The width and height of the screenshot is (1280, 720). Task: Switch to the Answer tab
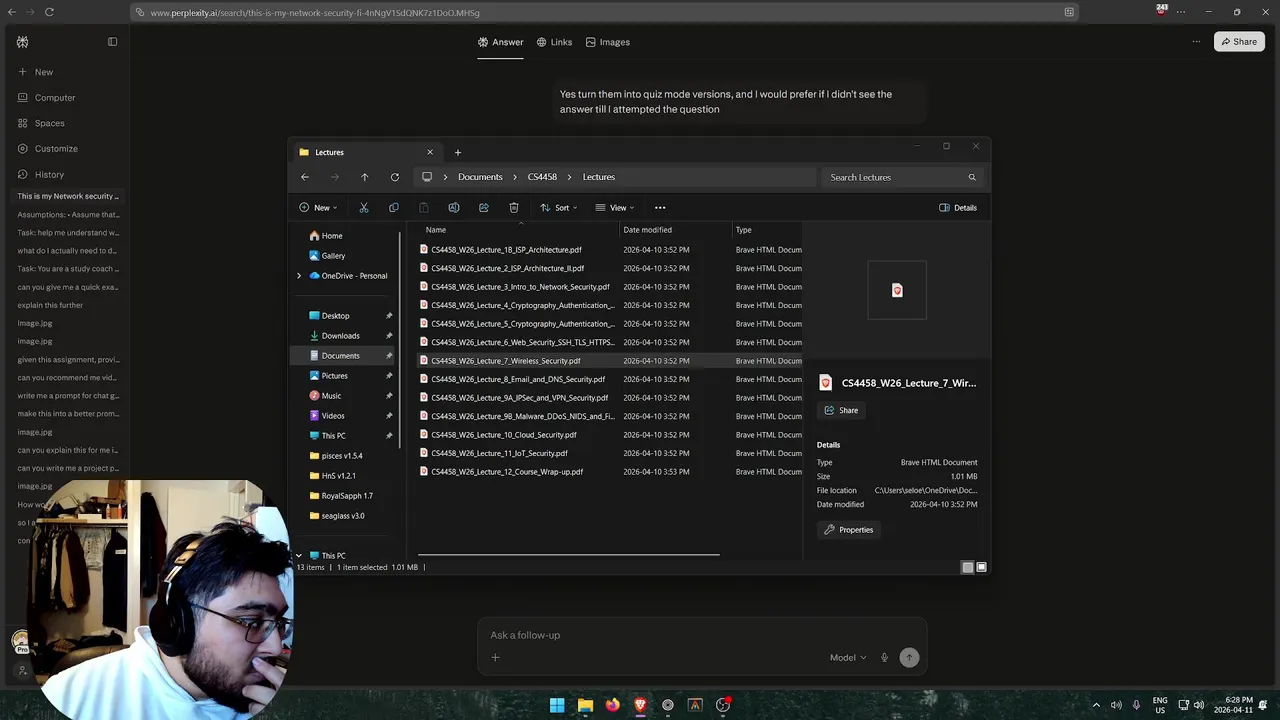[500, 42]
